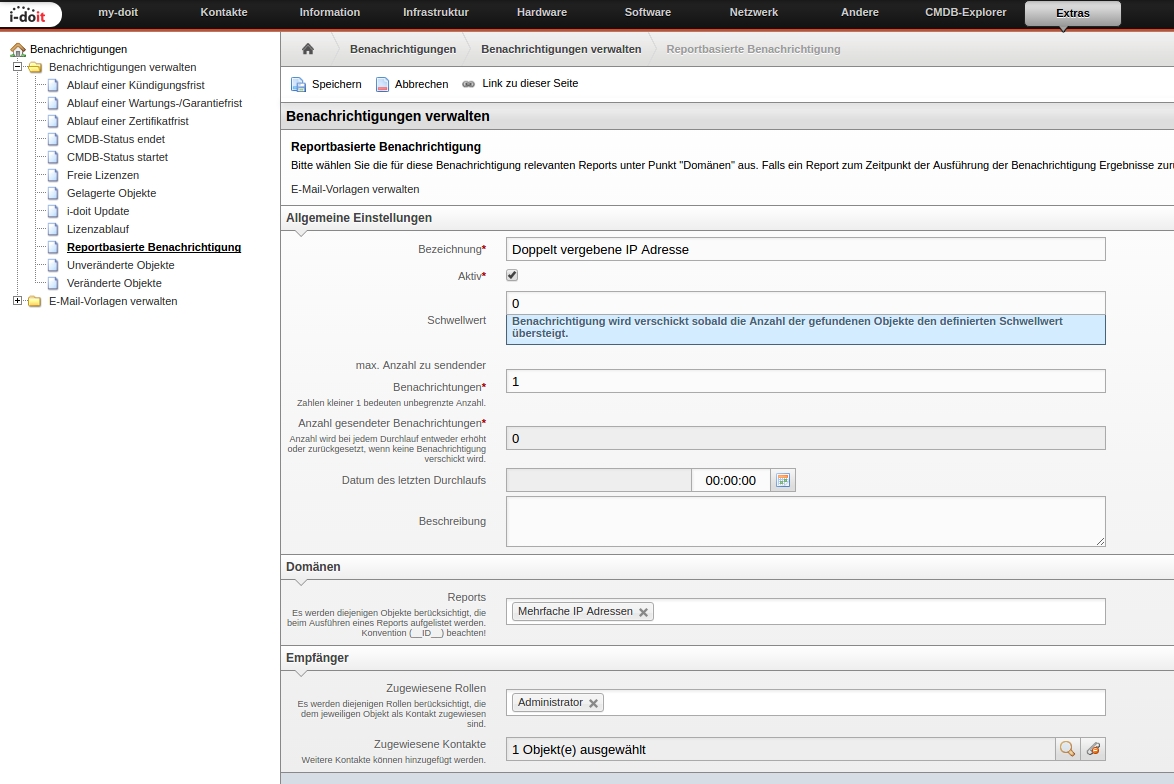Click the Bezeichnung input field
The width and height of the screenshot is (1174, 784).
click(x=806, y=249)
